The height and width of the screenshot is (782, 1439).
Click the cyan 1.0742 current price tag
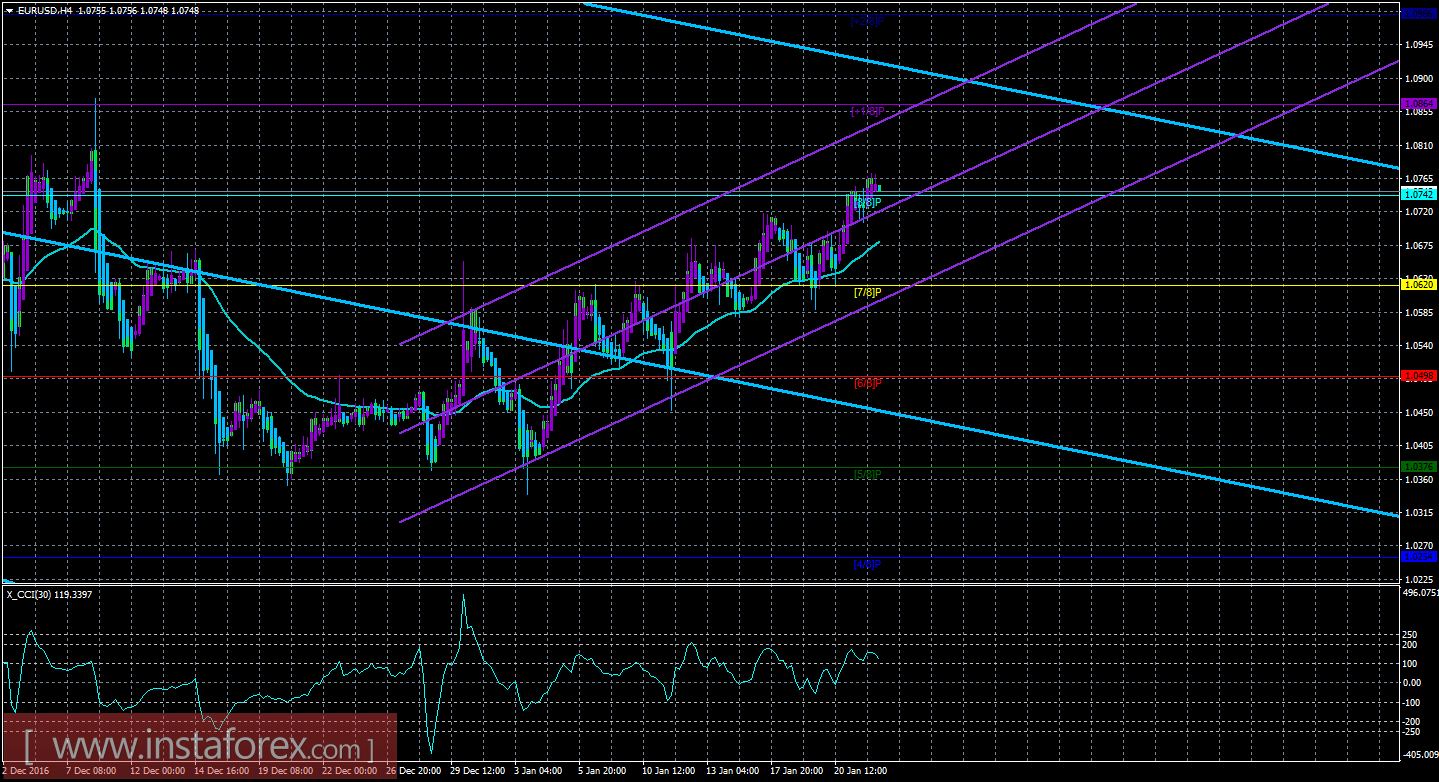point(1419,194)
